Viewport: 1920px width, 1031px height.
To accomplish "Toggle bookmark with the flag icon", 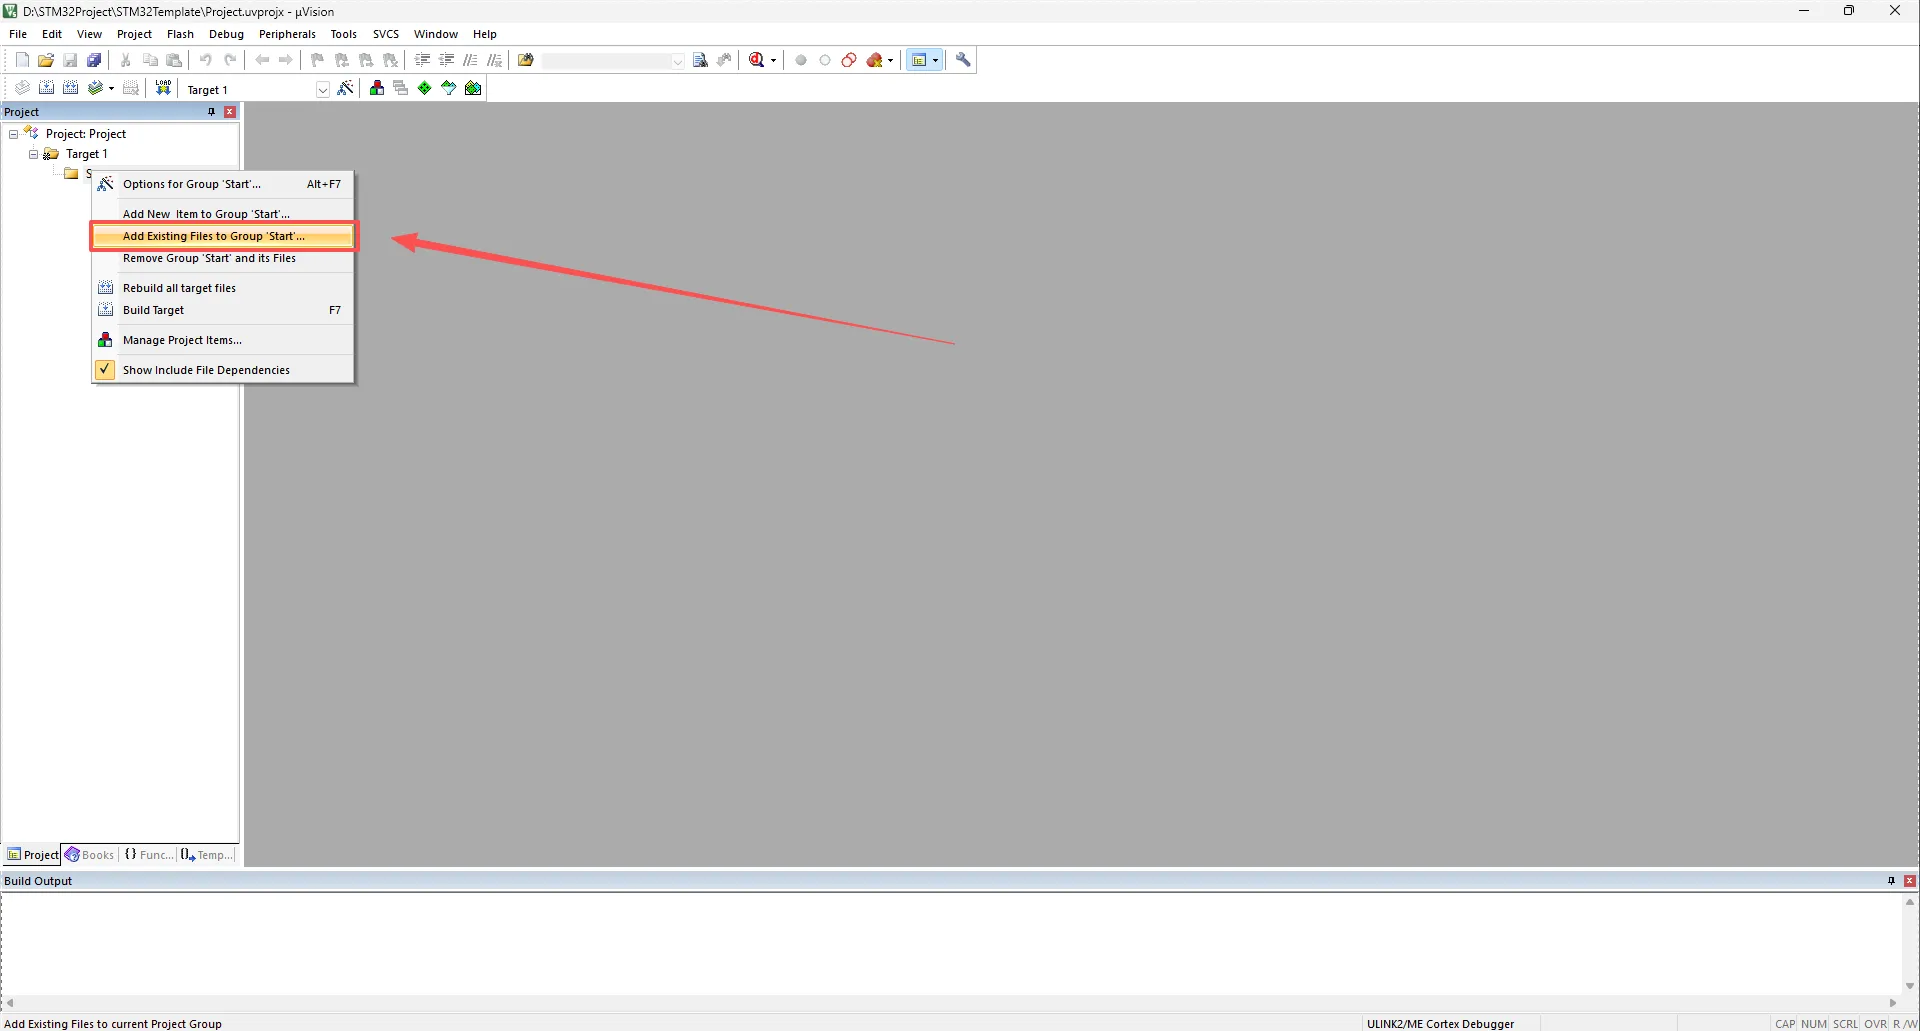I will [x=318, y=60].
